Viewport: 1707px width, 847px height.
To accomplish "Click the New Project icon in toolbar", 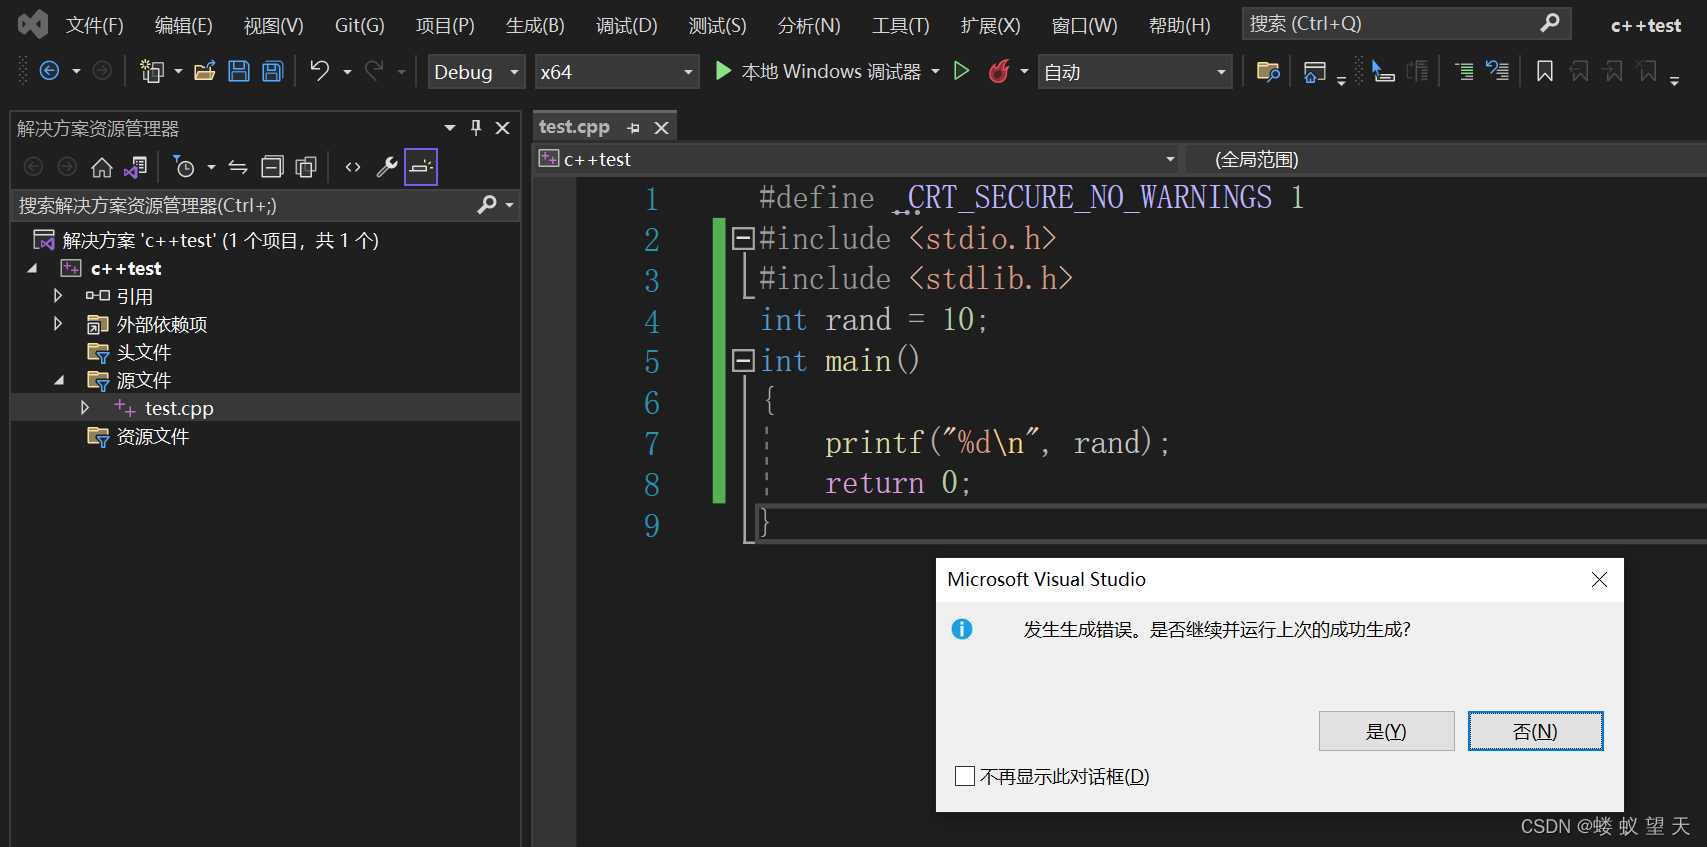I will [152, 71].
